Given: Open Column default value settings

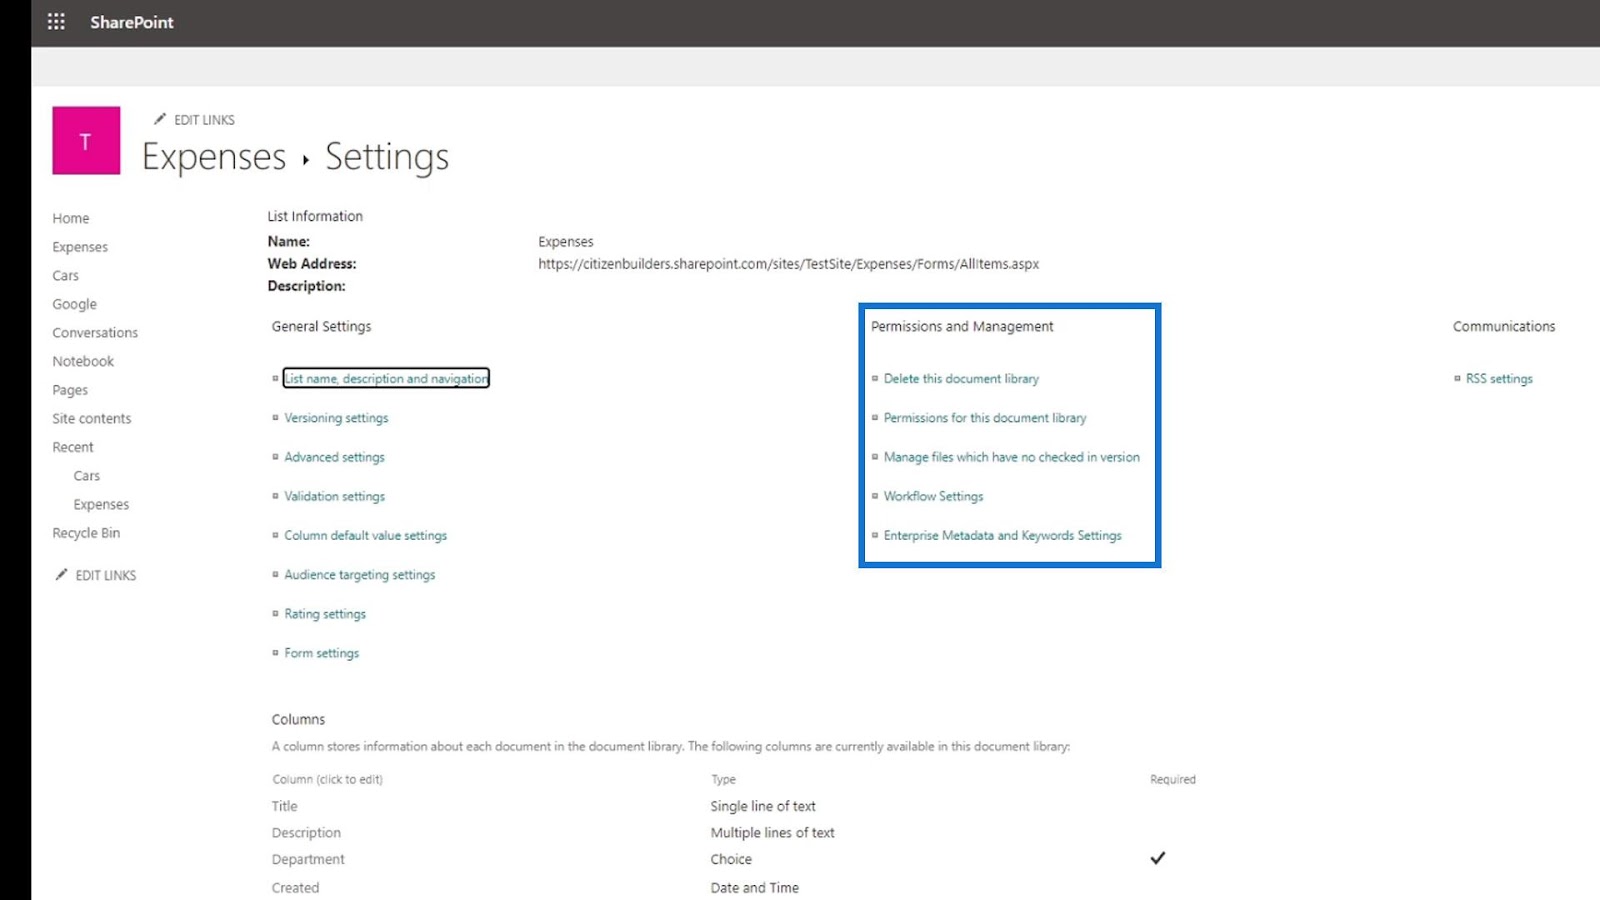Looking at the screenshot, I should (x=365, y=536).
